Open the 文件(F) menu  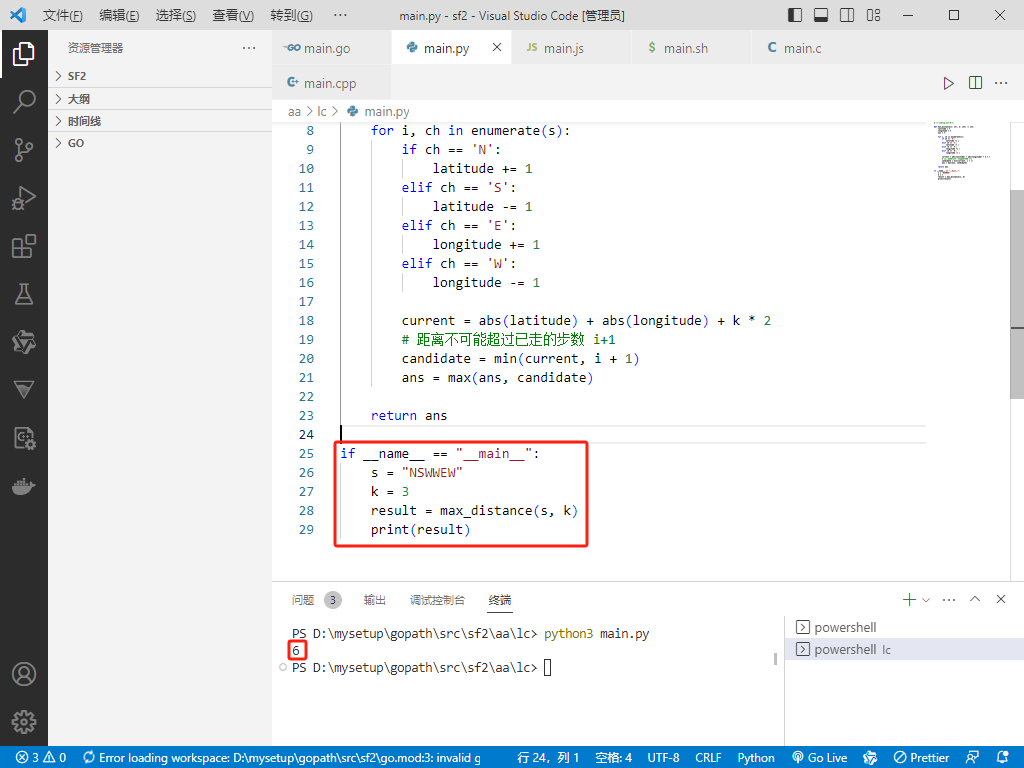(63, 15)
